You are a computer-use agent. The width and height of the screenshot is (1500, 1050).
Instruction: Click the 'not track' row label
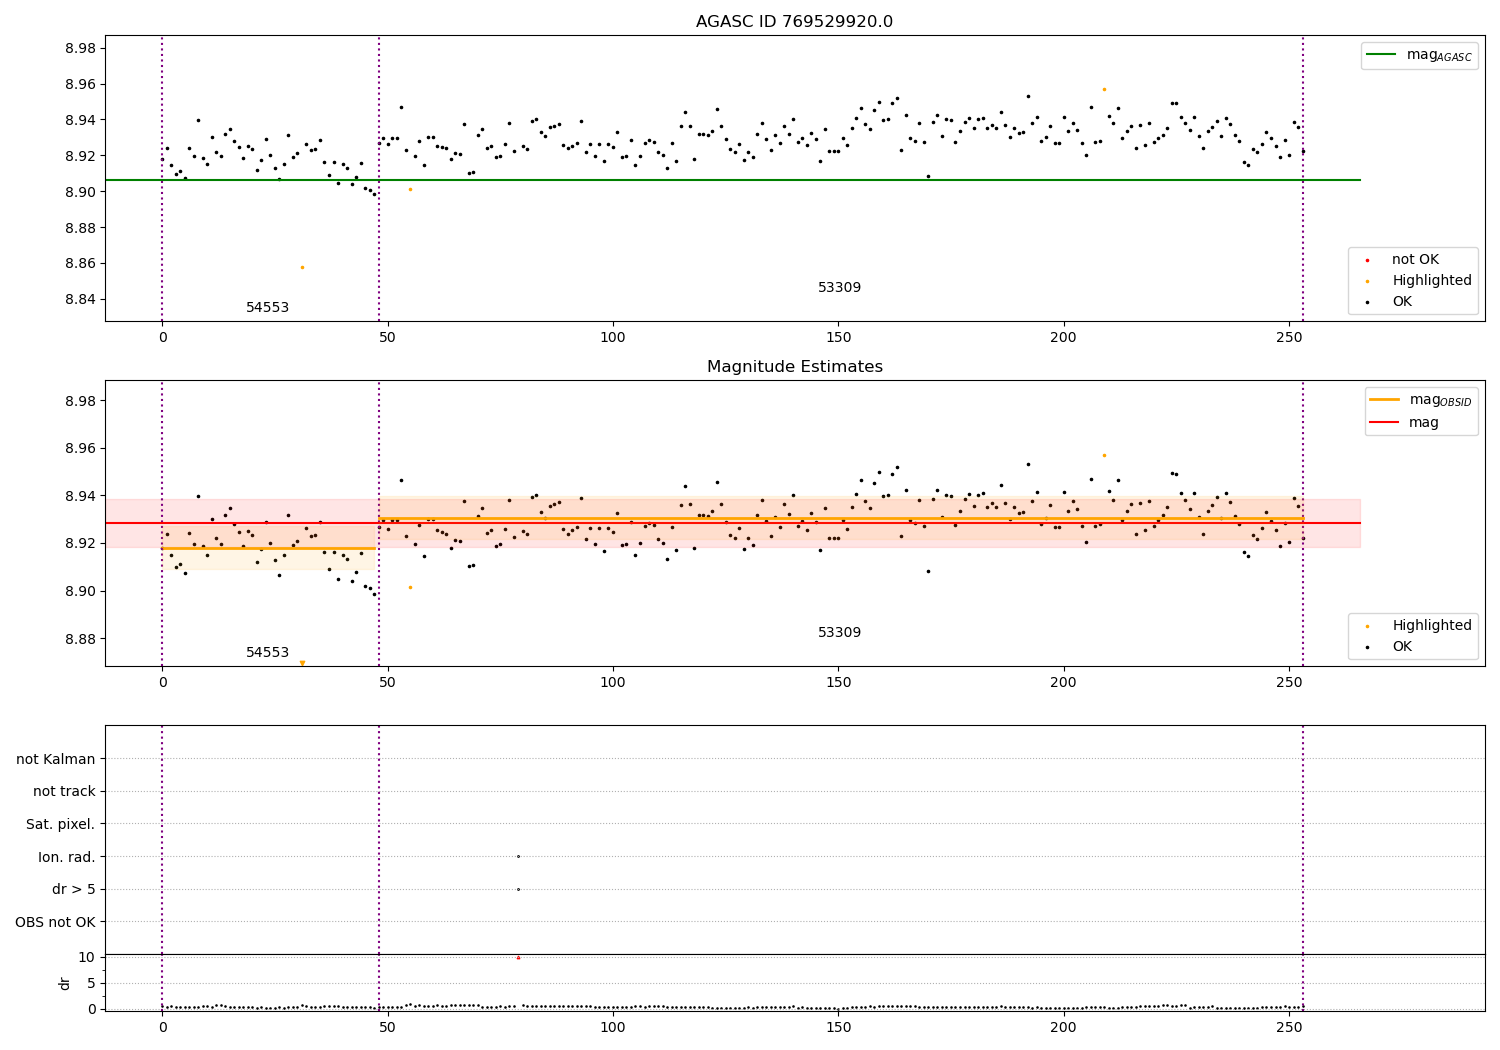pyautogui.click(x=64, y=792)
